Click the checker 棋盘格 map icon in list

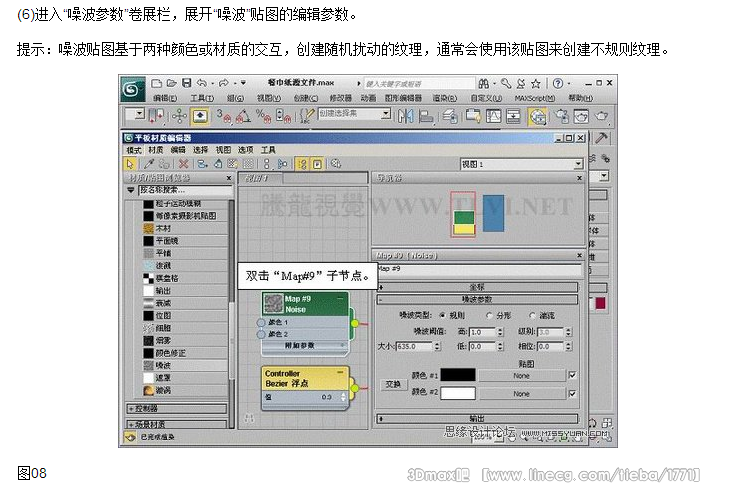coord(146,278)
